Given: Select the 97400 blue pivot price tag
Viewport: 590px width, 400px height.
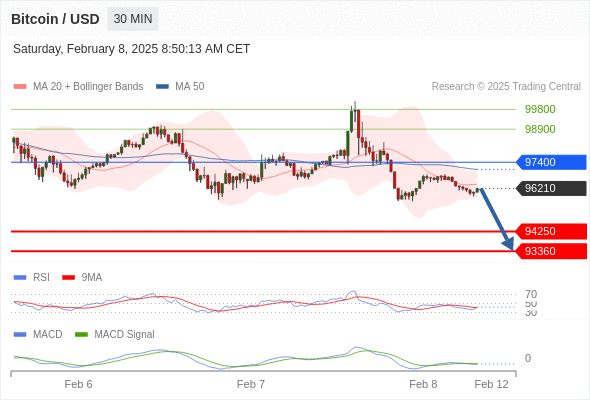Looking at the screenshot, I should (x=551, y=162).
